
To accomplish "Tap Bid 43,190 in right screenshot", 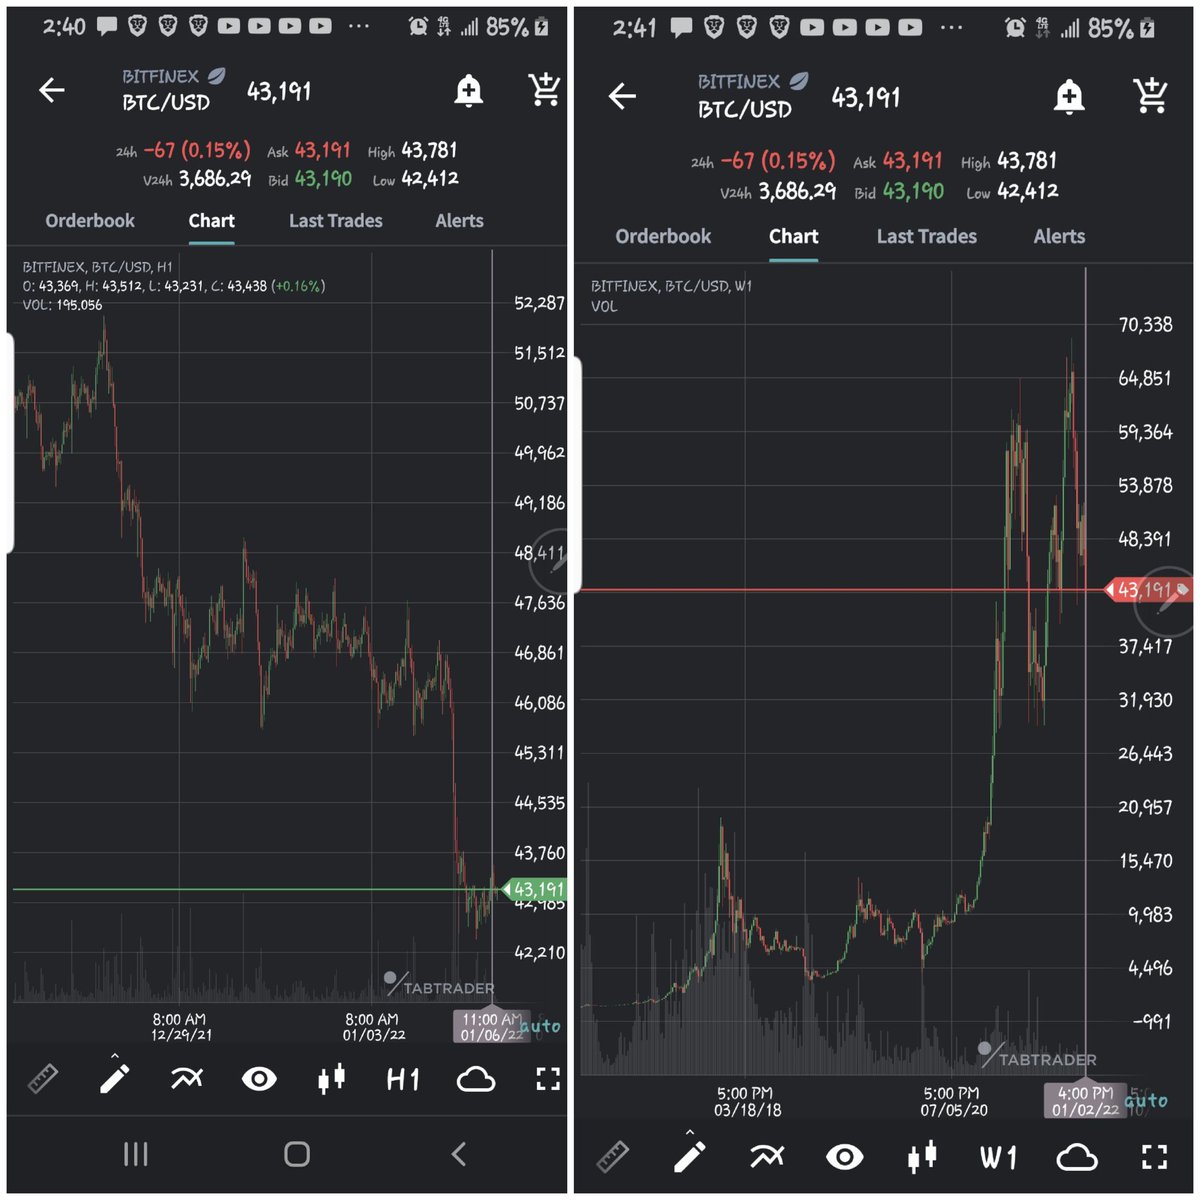I will (898, 191).
